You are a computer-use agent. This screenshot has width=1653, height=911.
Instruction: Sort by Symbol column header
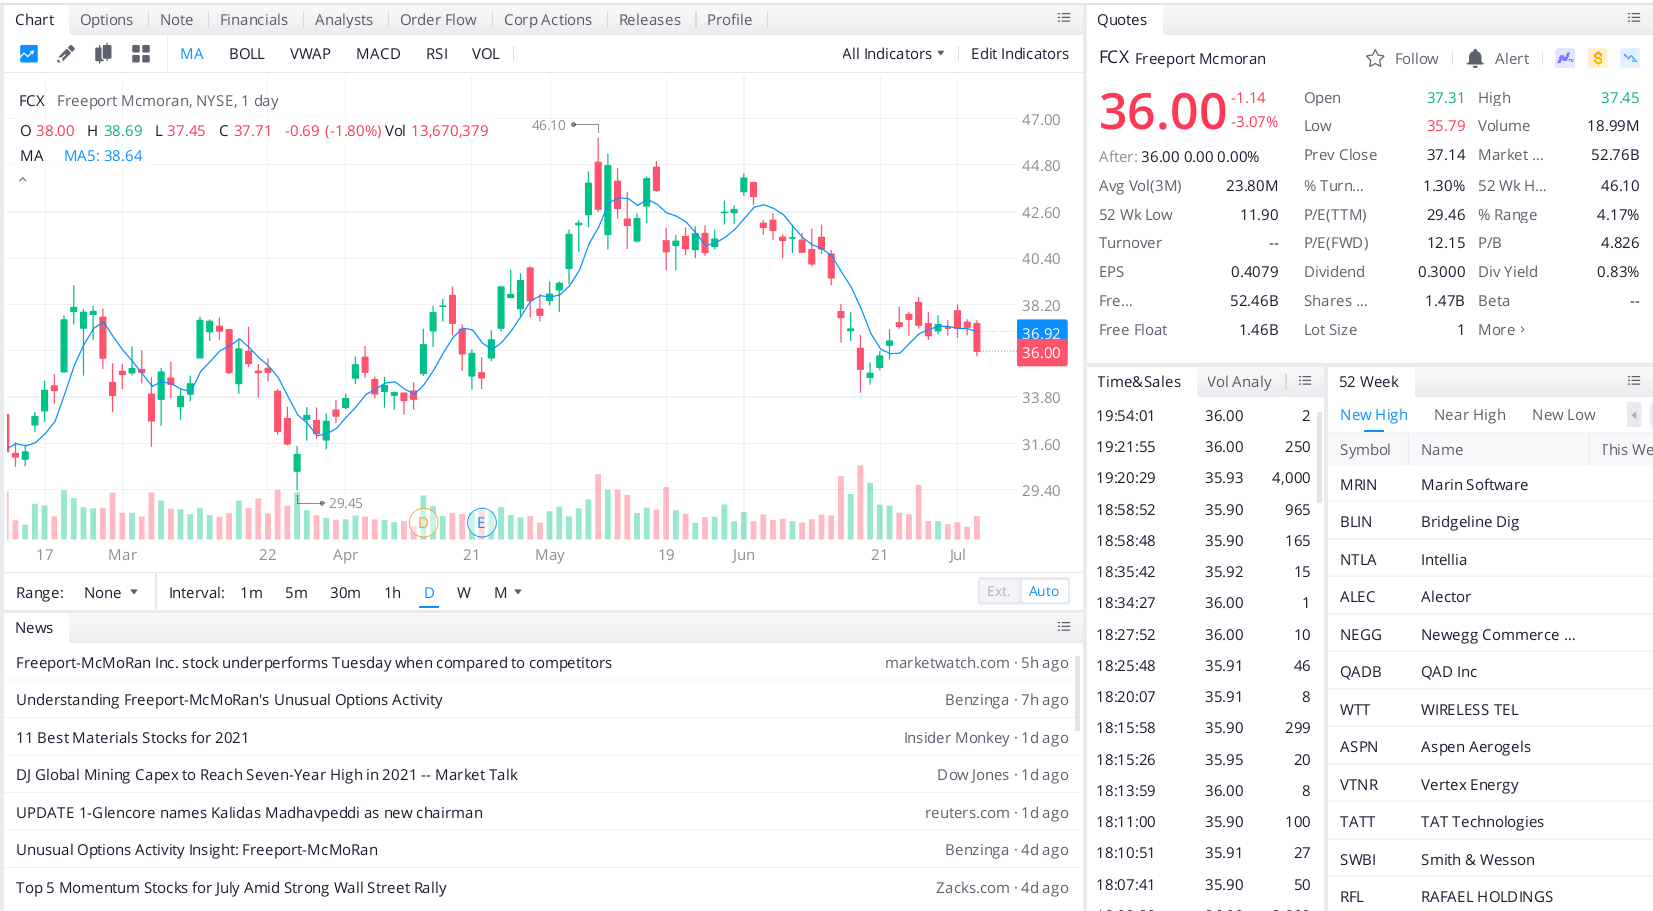coord(1365,450)
